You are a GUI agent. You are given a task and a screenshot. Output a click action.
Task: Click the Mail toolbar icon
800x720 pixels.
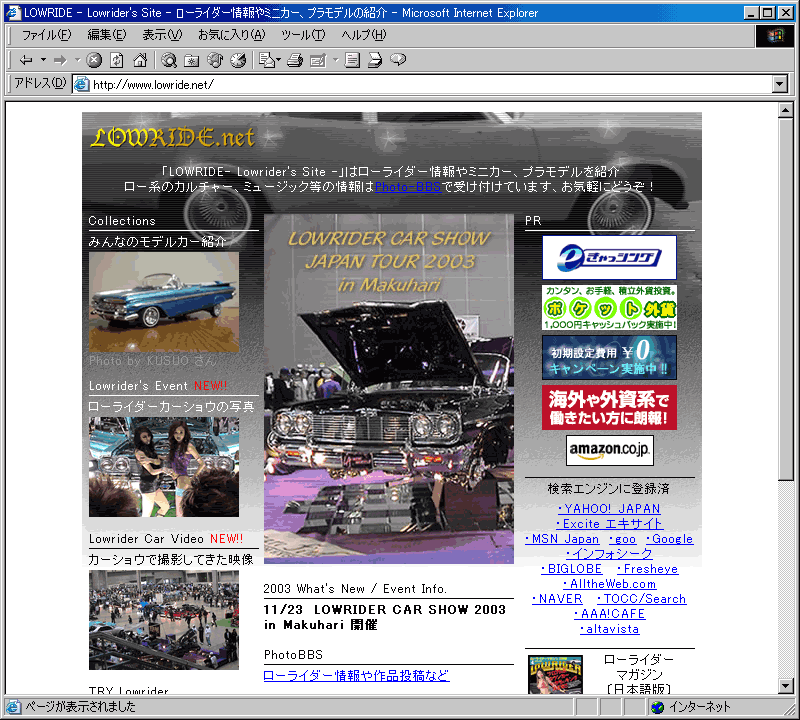(266, 60)
